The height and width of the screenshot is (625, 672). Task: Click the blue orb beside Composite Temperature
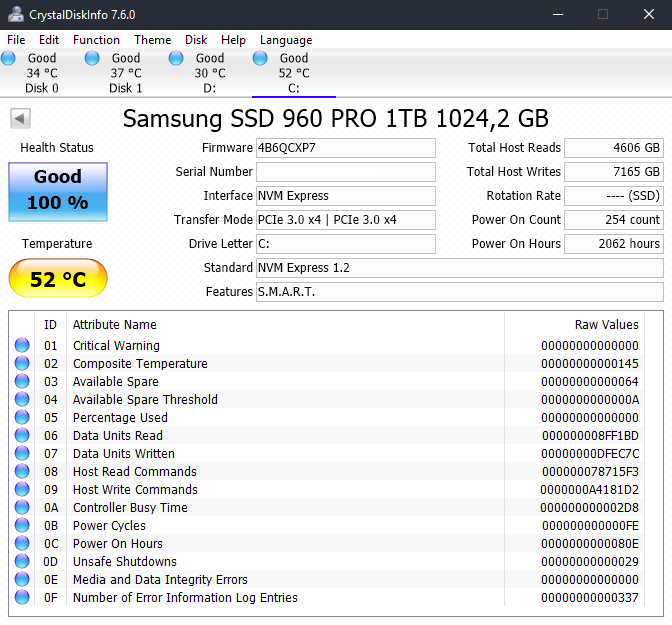[x=22, y=363]
